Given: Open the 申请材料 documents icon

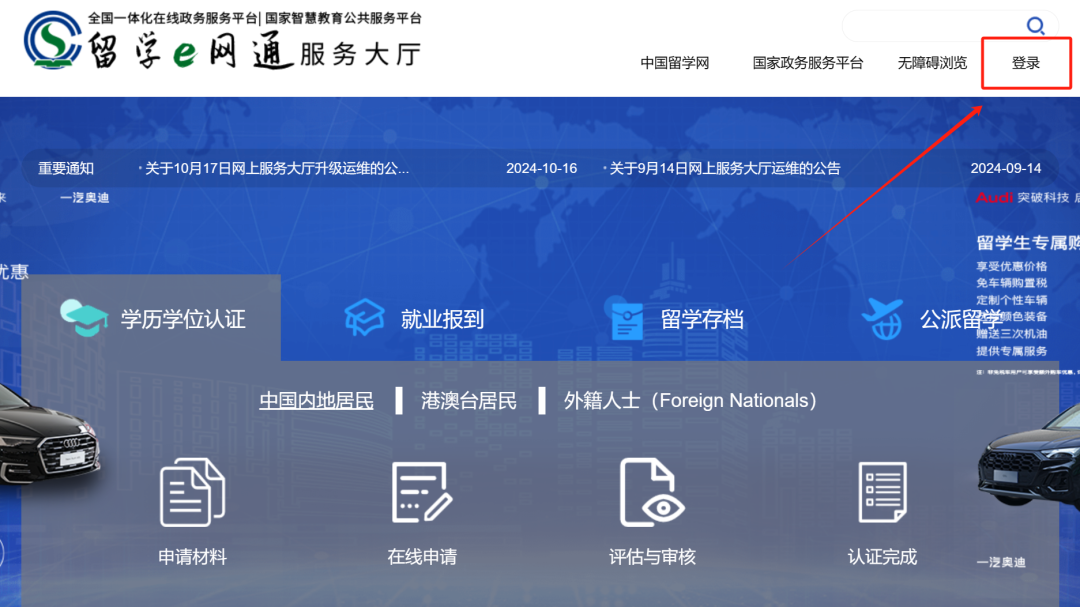Looking at the screenshot, I should [x=192, y=492].
